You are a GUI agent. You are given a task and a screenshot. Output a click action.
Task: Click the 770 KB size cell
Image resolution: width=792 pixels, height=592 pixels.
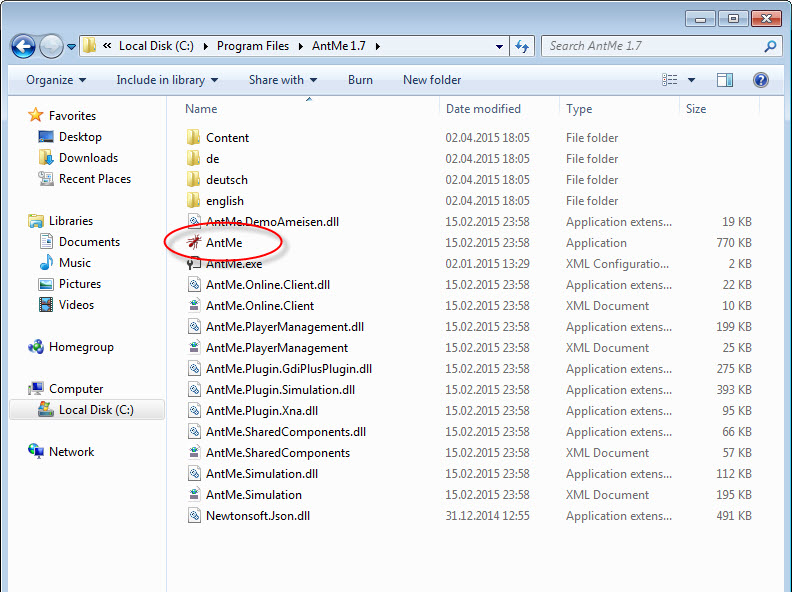pyautogui.click(x=733, y=243)
